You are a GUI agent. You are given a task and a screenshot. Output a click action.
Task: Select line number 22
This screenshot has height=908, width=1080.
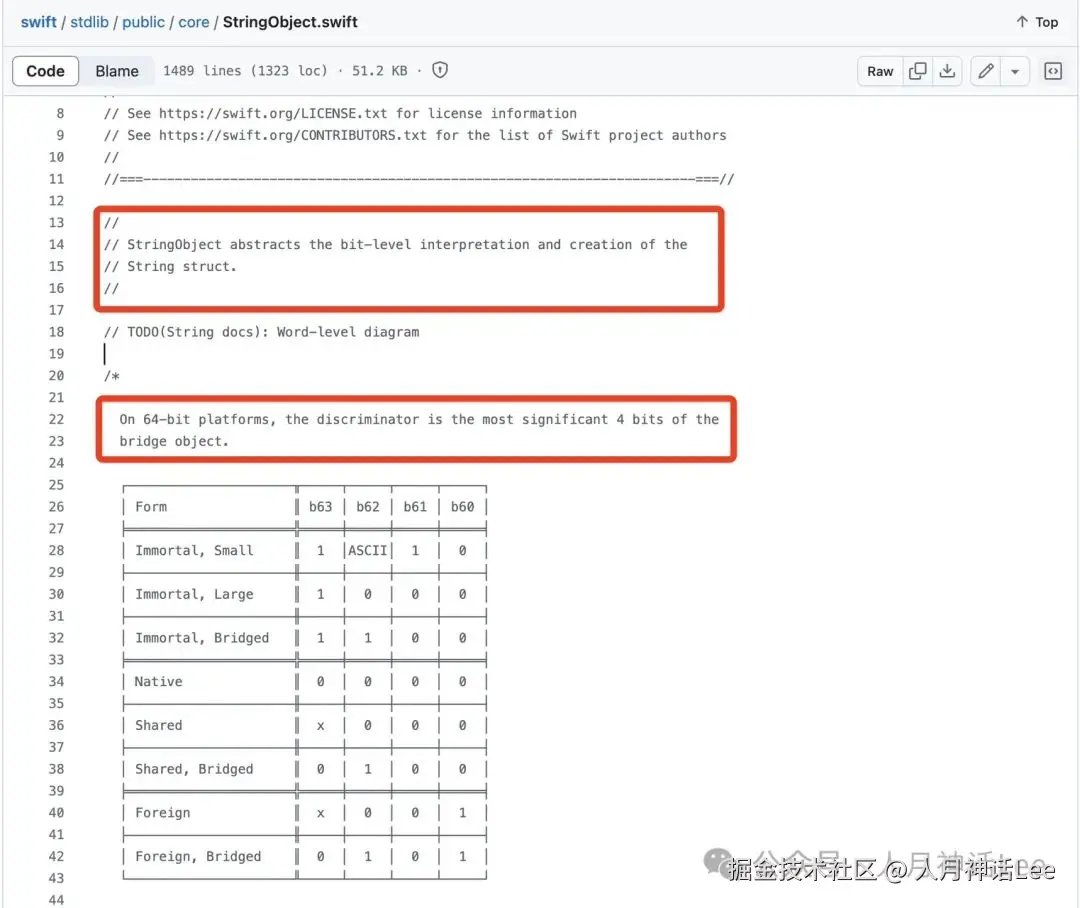click(57, 419)
